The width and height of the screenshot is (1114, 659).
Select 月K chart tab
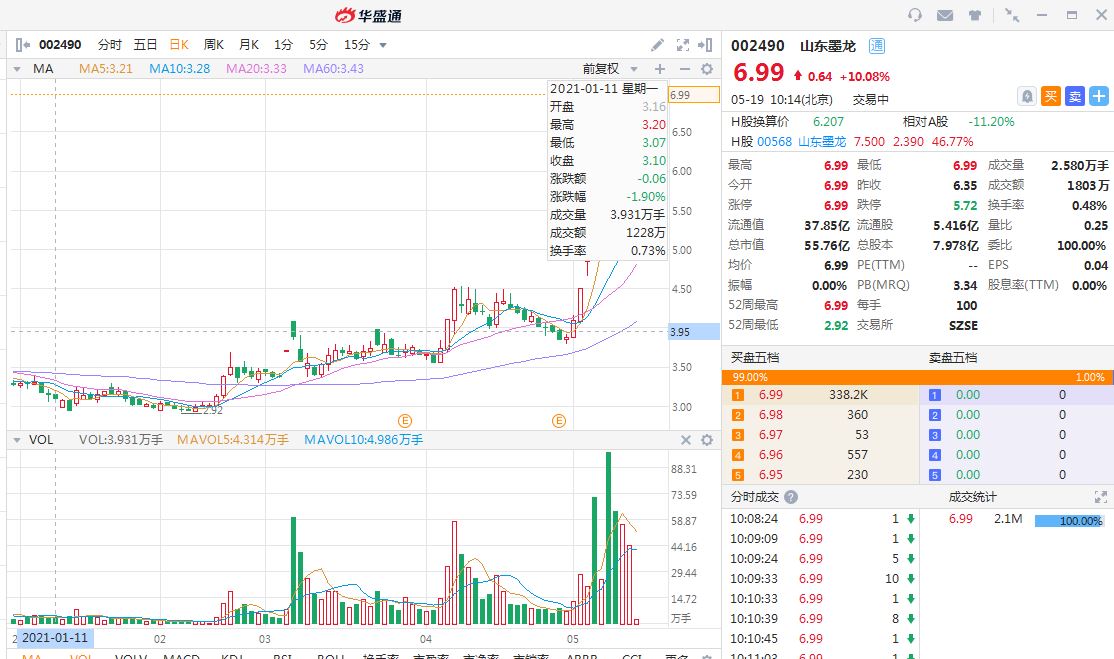click(x=249, y=45)
